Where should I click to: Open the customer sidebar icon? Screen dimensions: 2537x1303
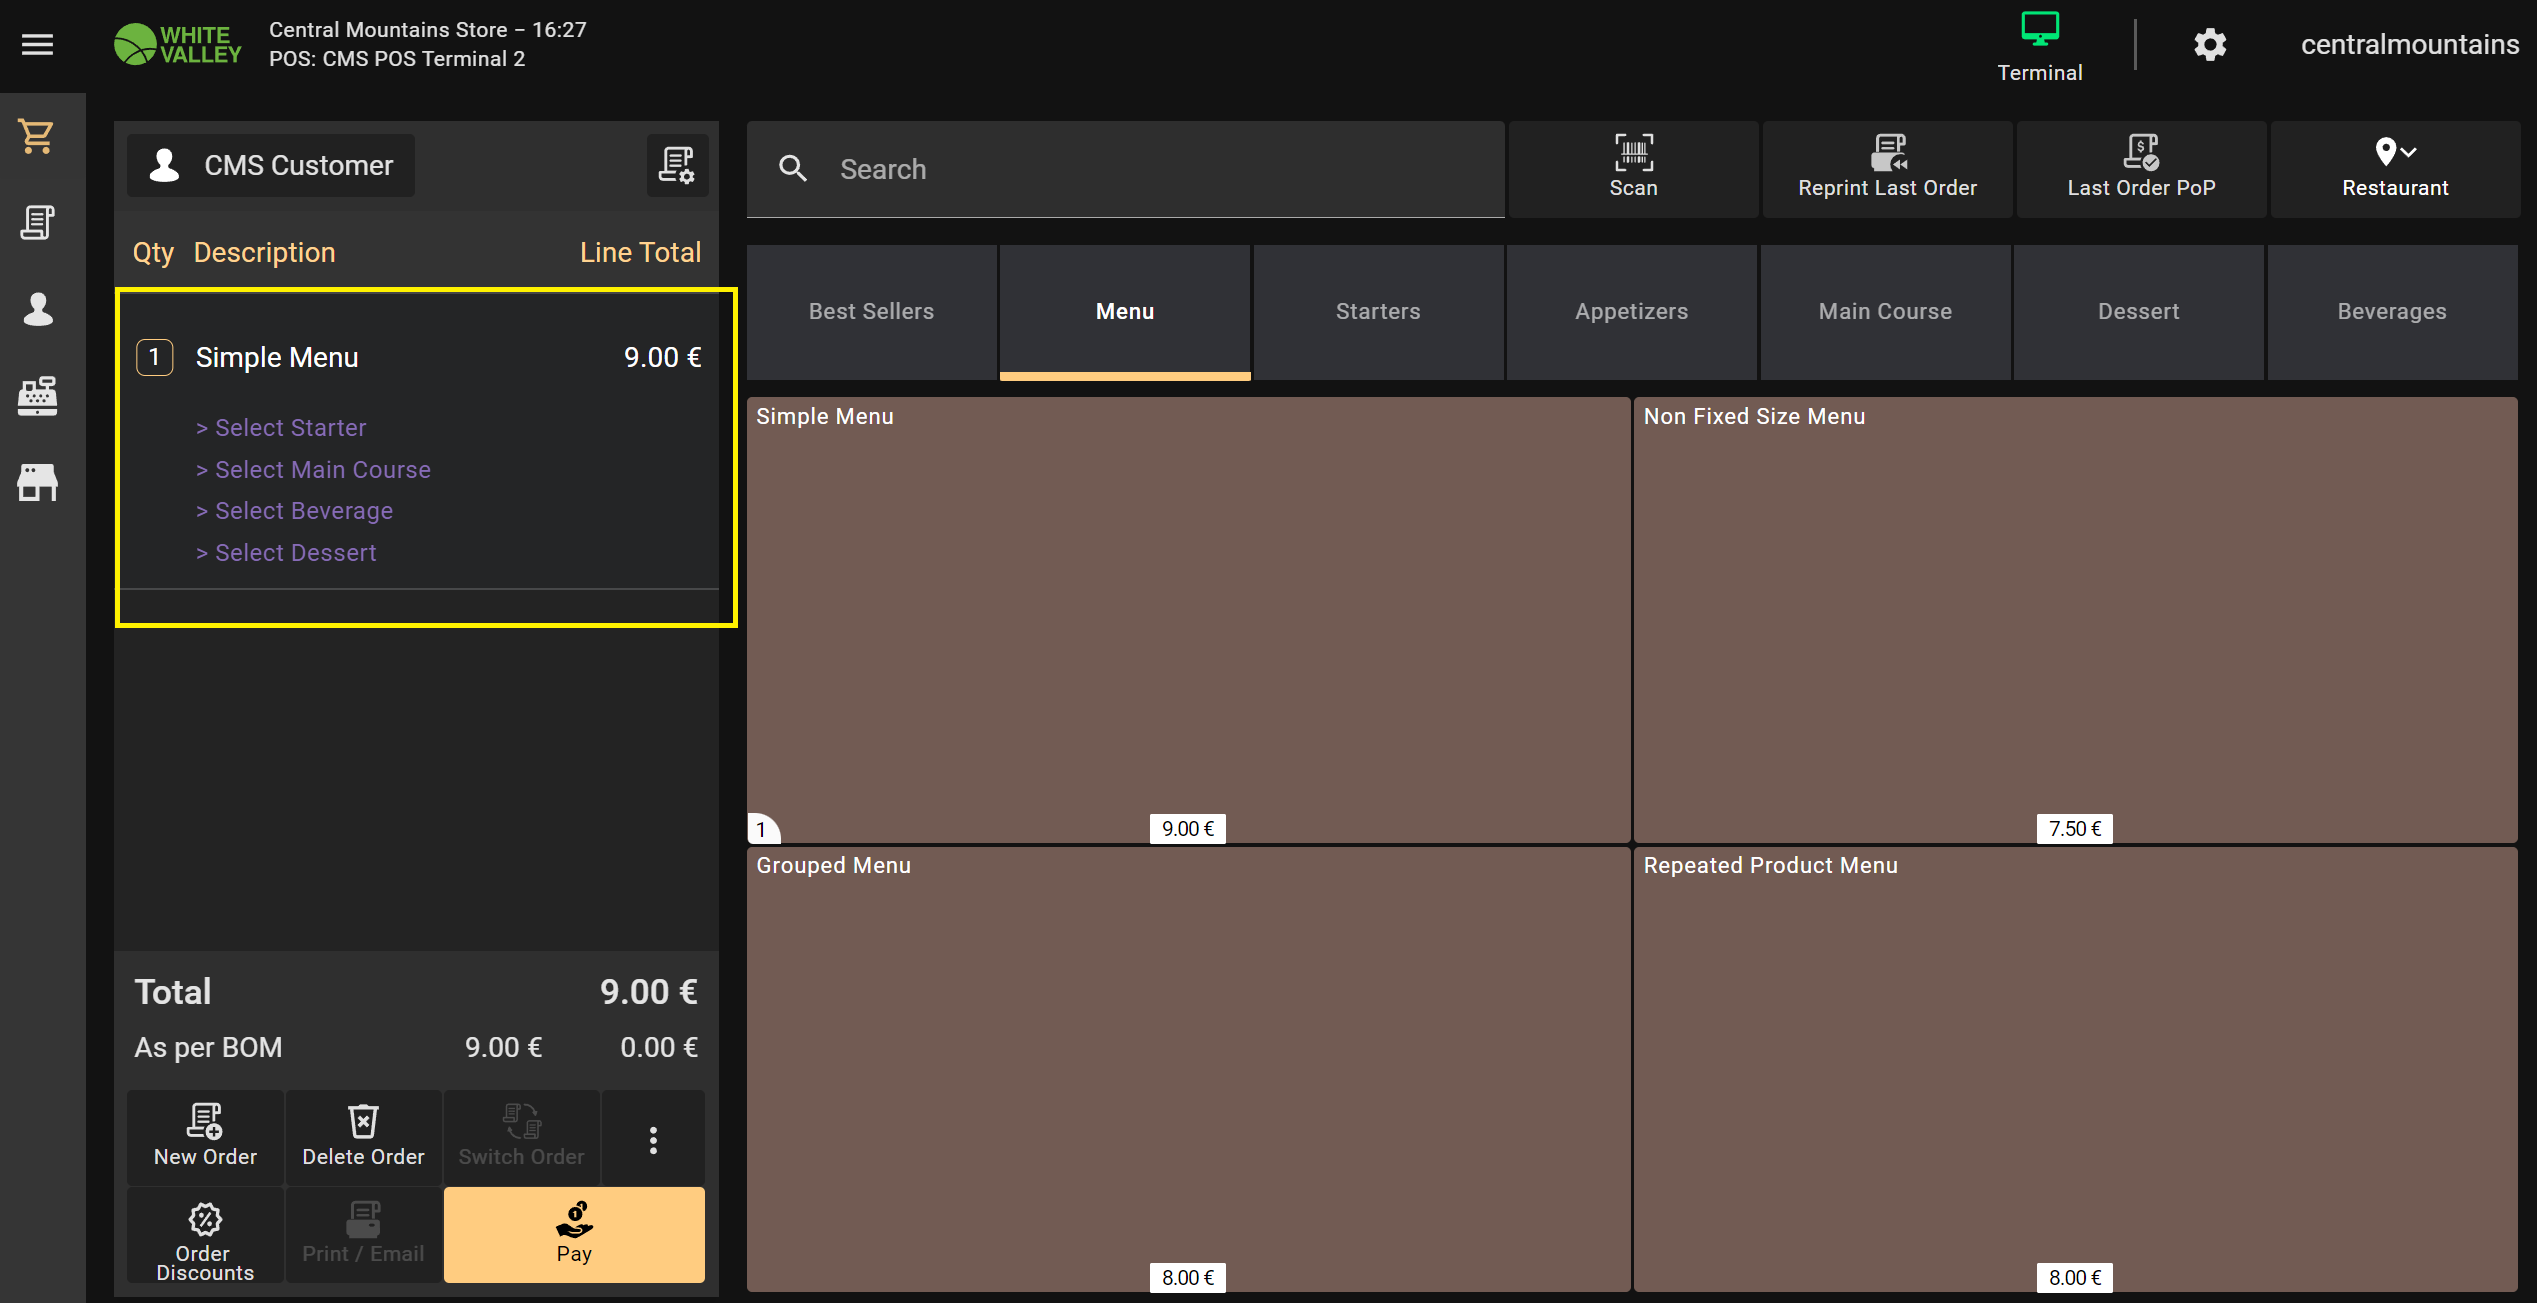click(37, 309)
